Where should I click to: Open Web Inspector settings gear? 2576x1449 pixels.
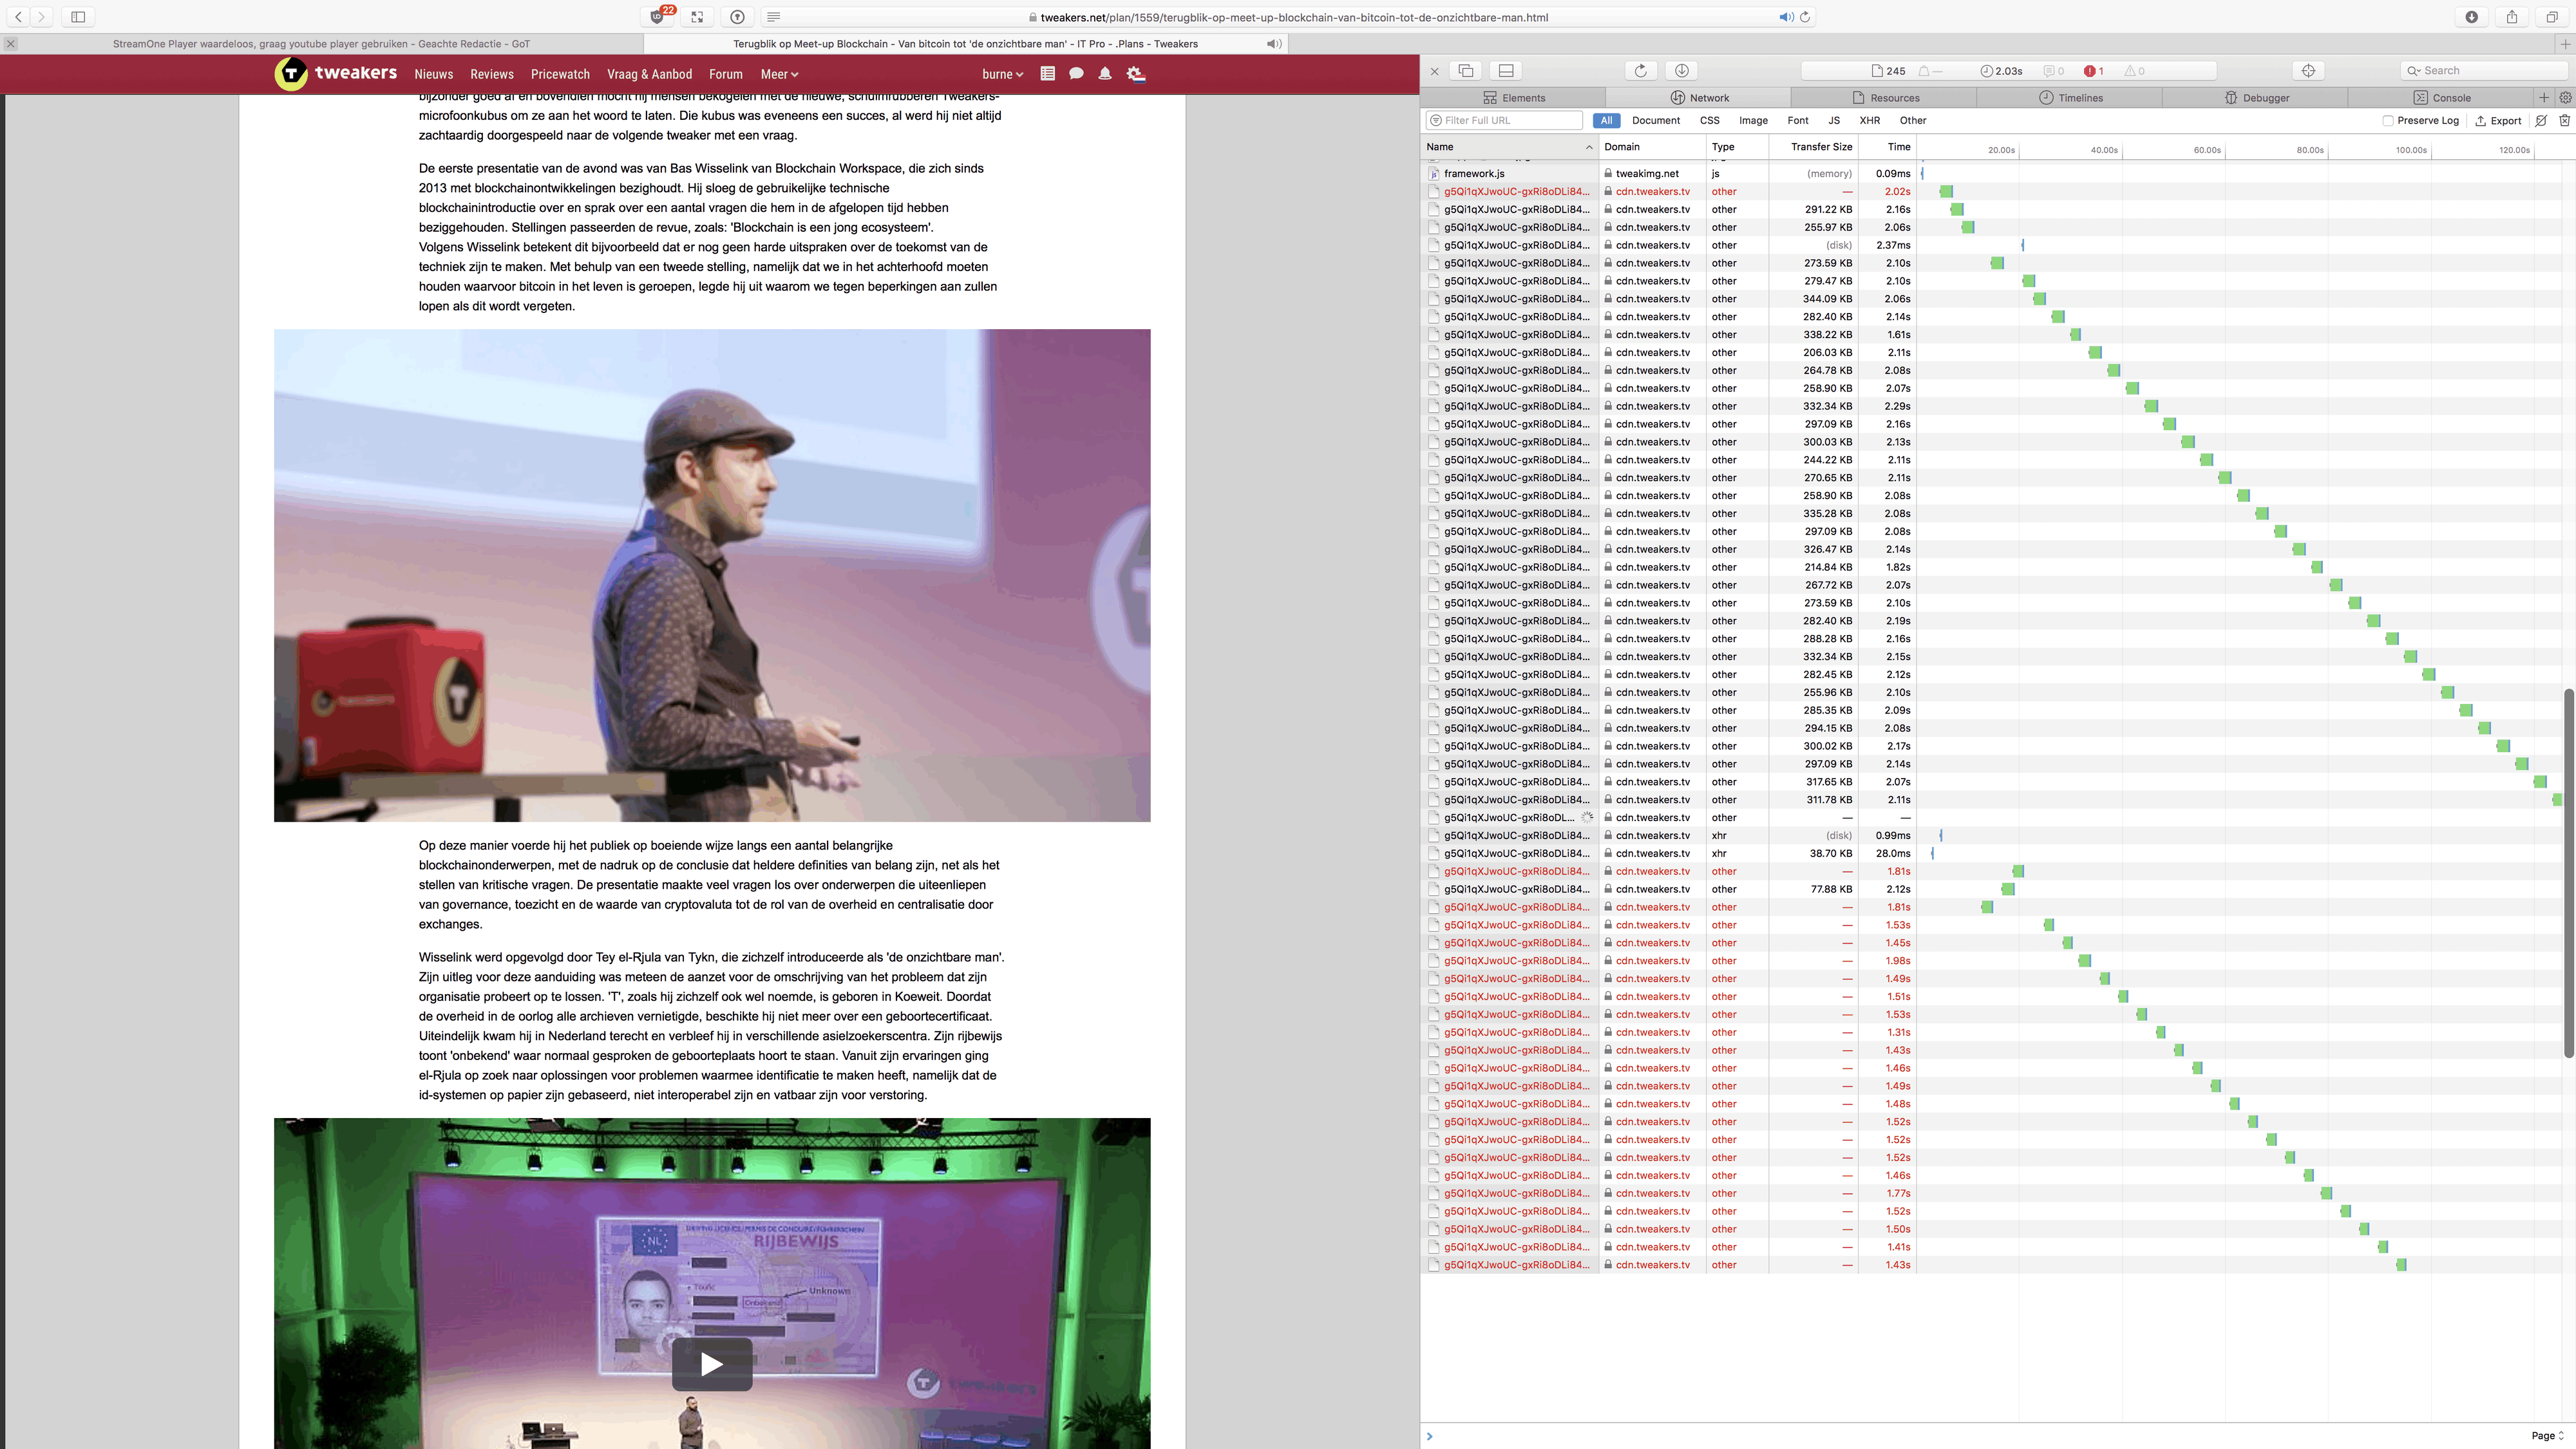click(x=2565, y=97)
